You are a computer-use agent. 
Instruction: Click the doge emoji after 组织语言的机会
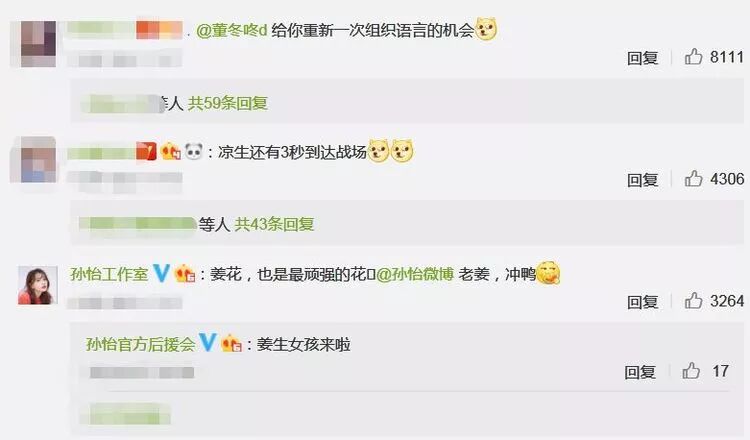pyautogui.click(x=486, y=29)
